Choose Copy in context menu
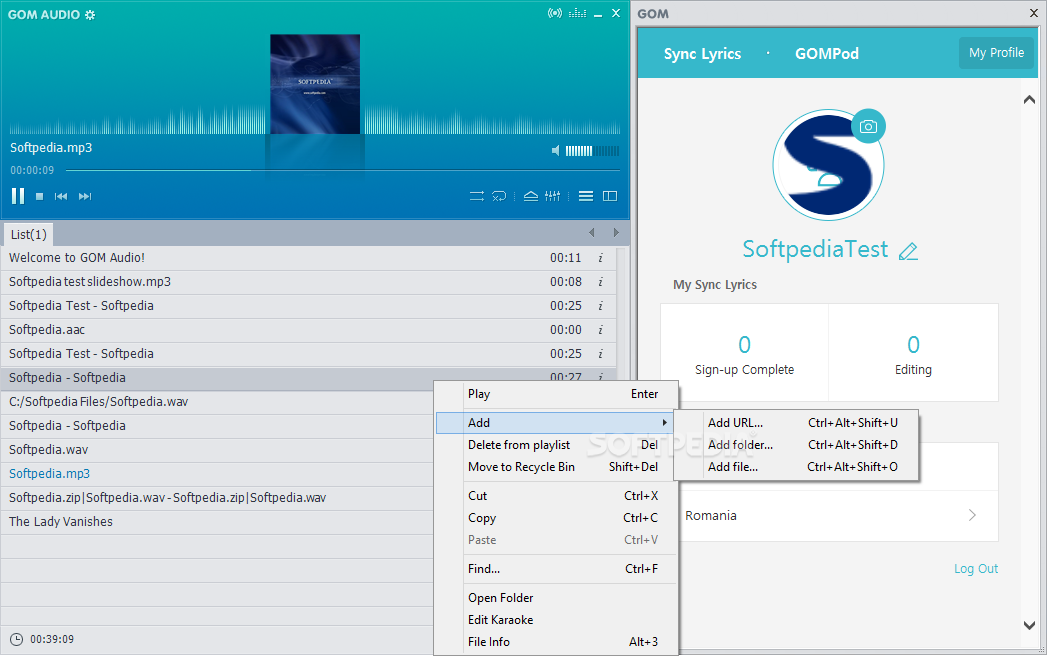1047x656 pixels. 557,518
